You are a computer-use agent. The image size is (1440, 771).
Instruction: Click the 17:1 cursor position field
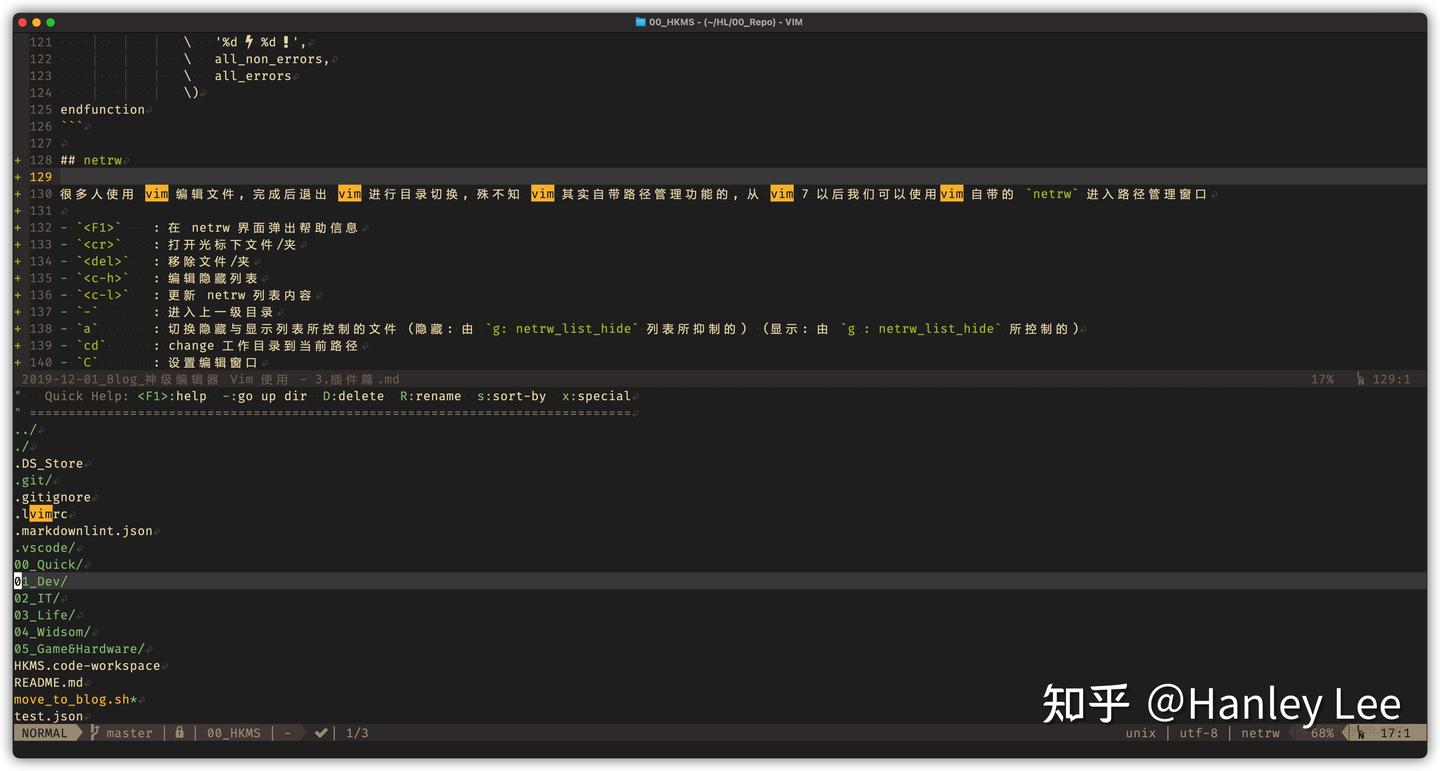(1393, 733)
